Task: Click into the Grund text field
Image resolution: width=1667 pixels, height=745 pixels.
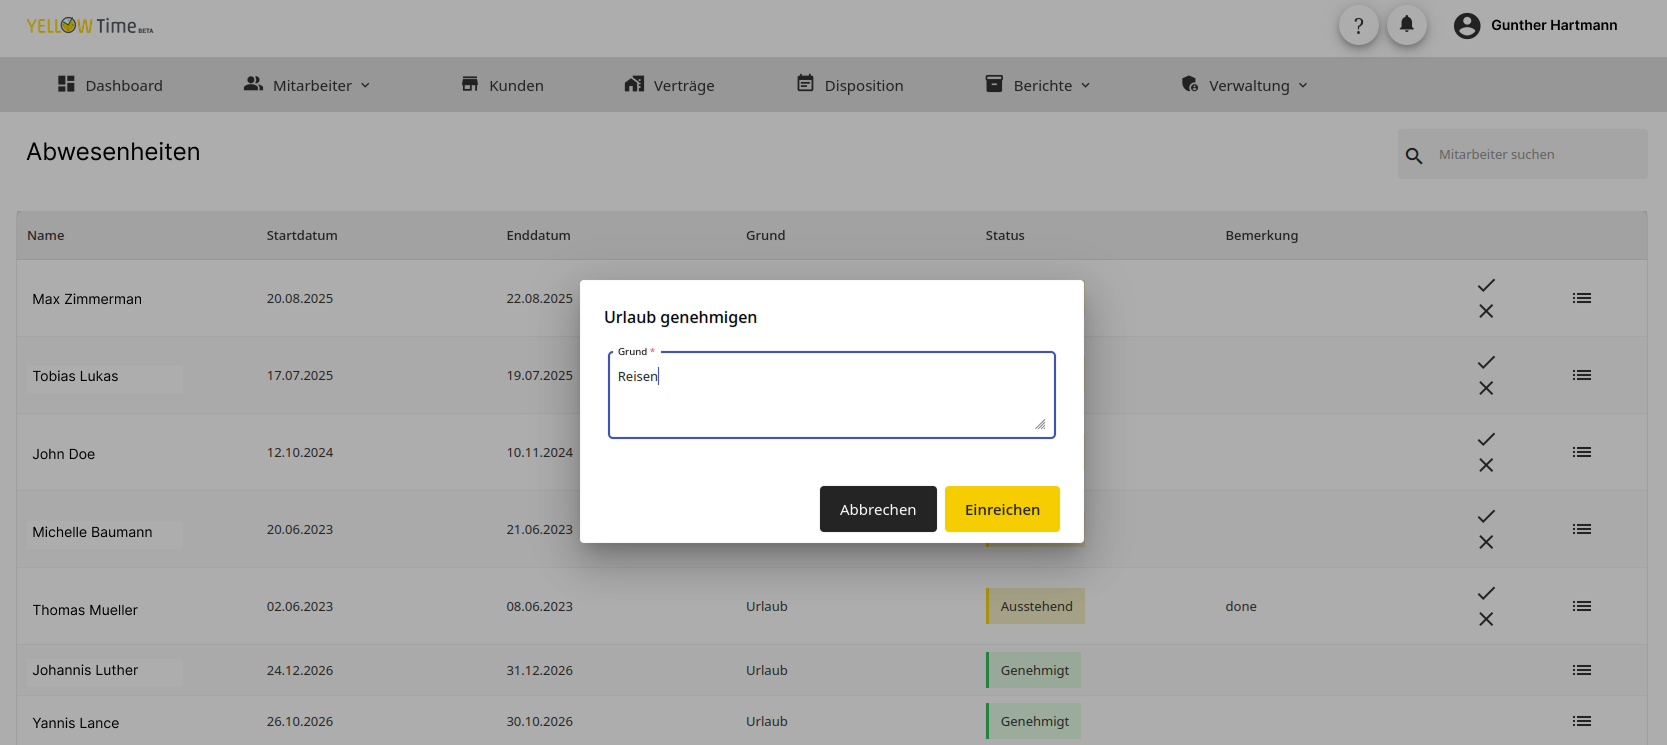Action: [831, 395]
